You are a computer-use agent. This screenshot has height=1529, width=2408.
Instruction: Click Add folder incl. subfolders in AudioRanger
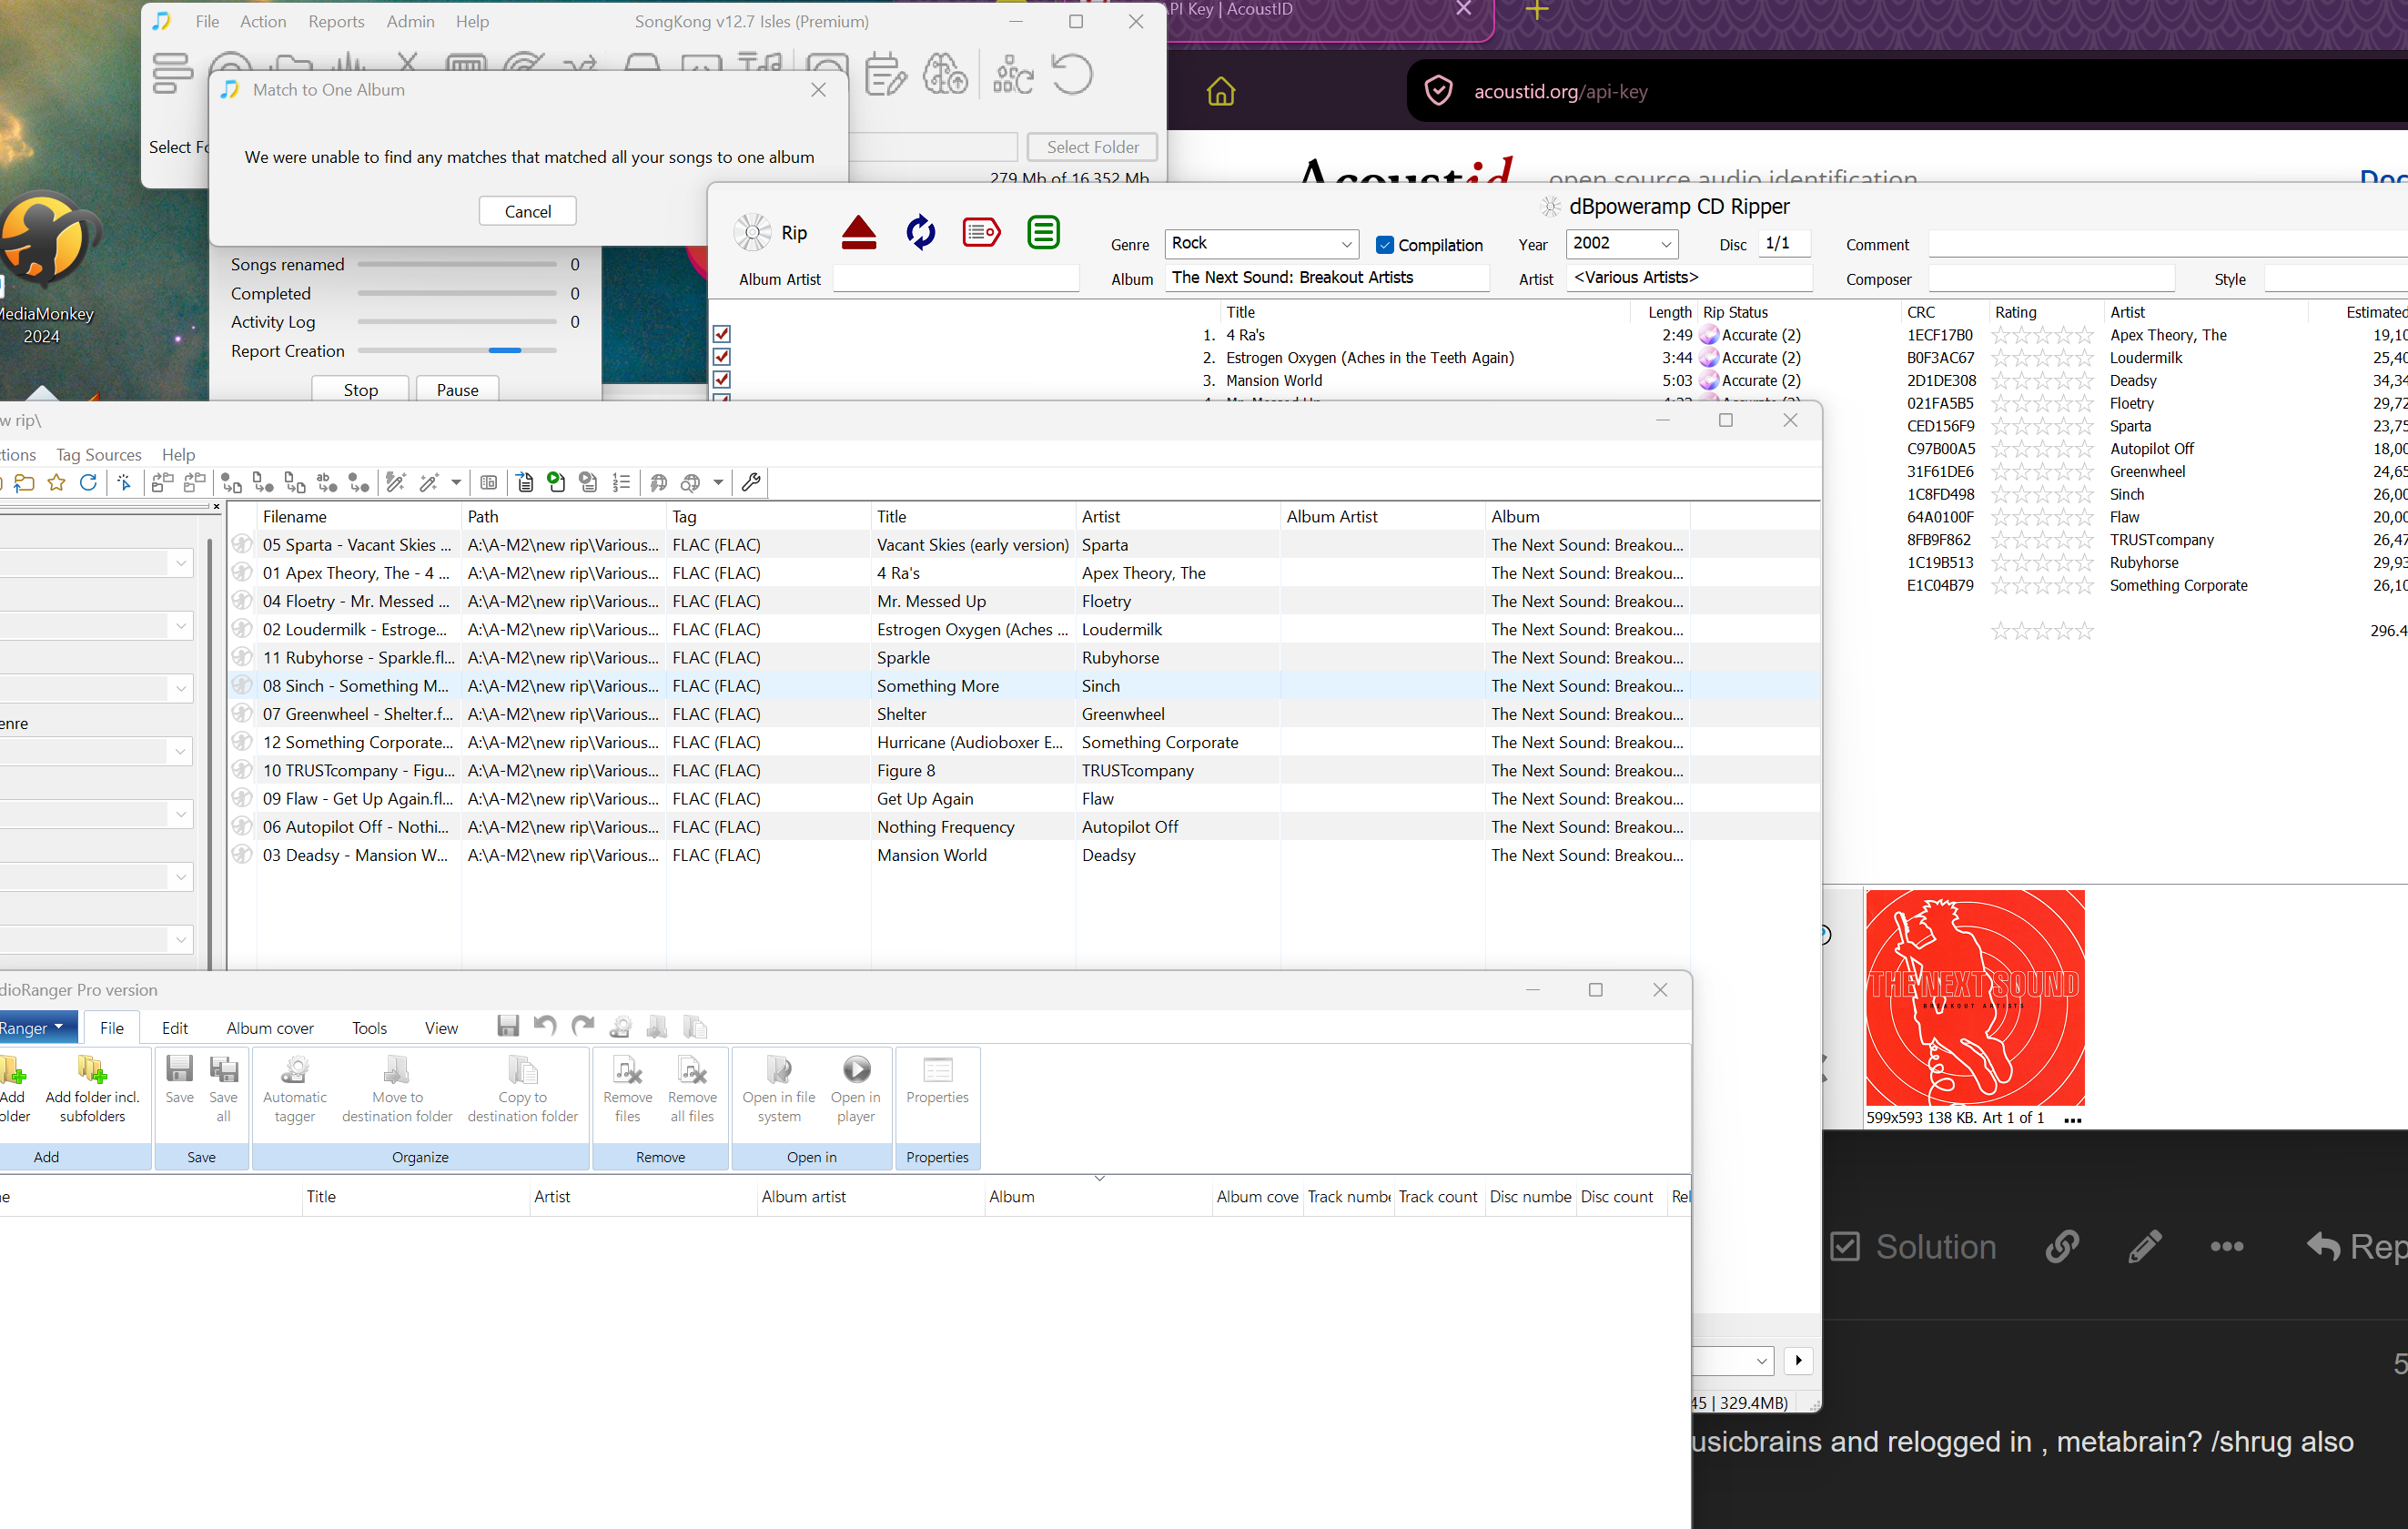tap(92, 1090)
